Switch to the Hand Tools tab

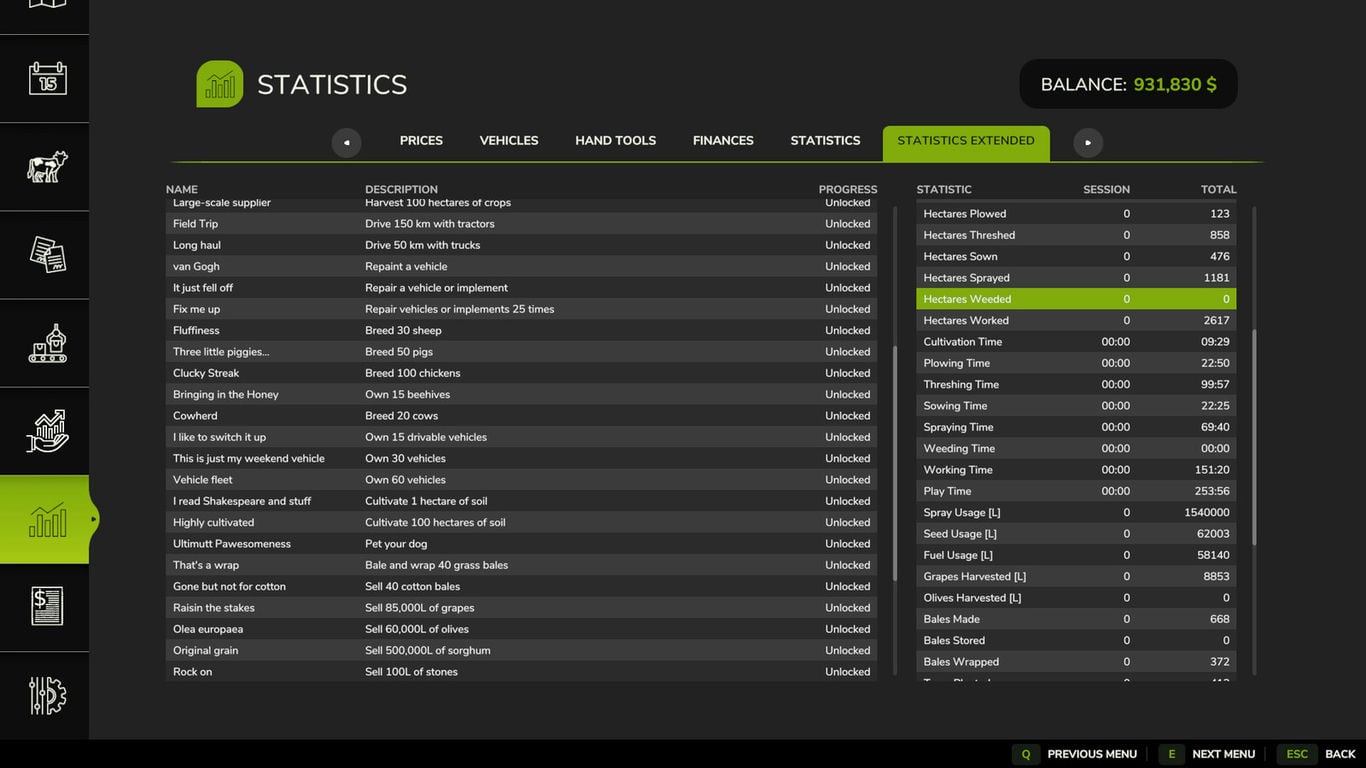click(615, 141)
